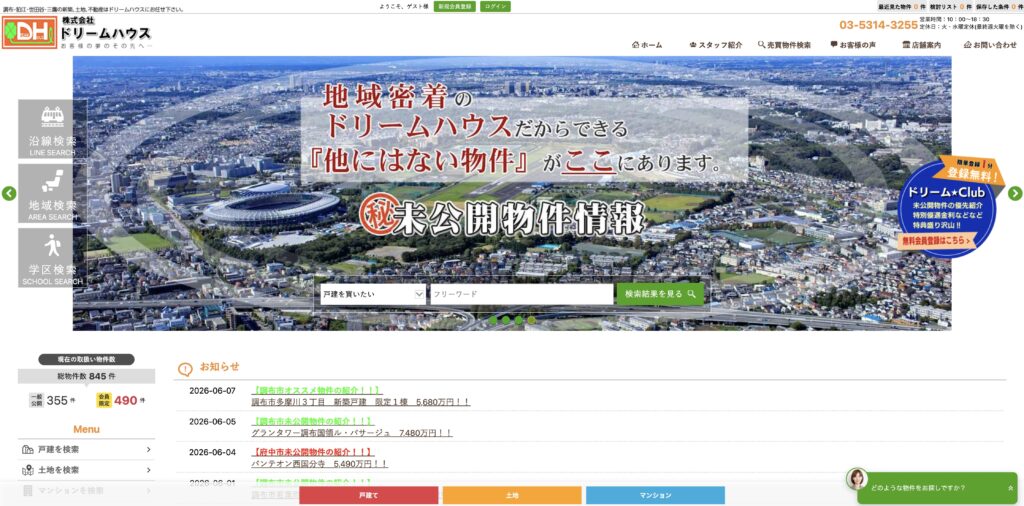Open the 戸建を買いたい property type dropdown
This screenshot has height=506, width=1024.
373,294
